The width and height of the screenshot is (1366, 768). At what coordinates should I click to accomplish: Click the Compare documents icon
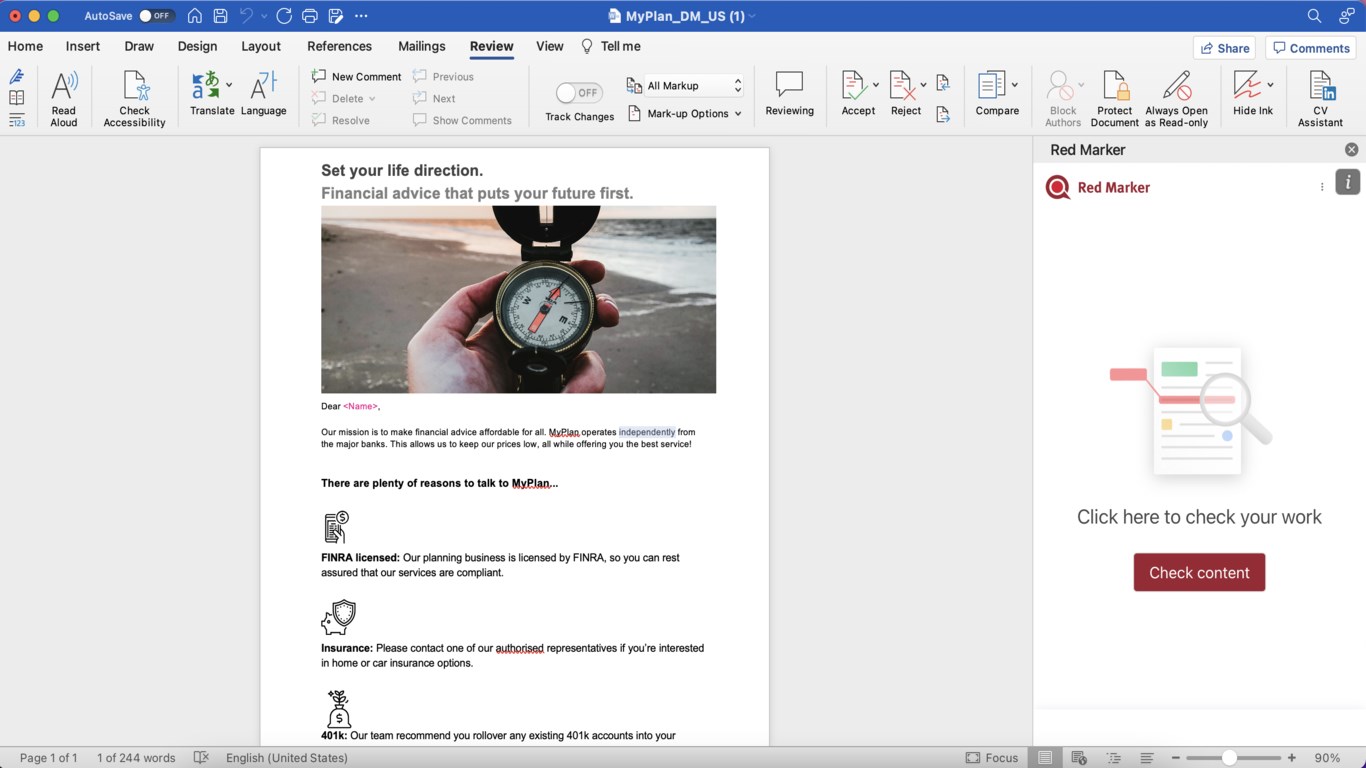[x=992, y=86]
